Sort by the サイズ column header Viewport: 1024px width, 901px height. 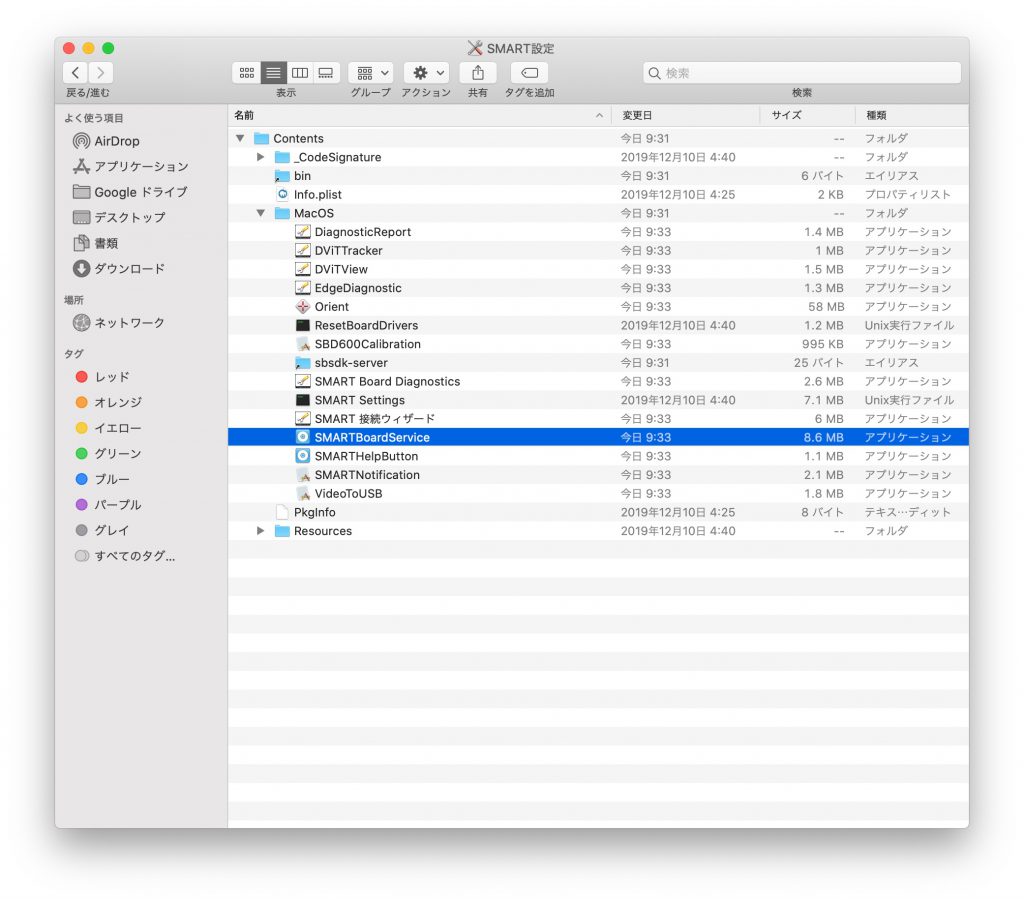(808, 116)
